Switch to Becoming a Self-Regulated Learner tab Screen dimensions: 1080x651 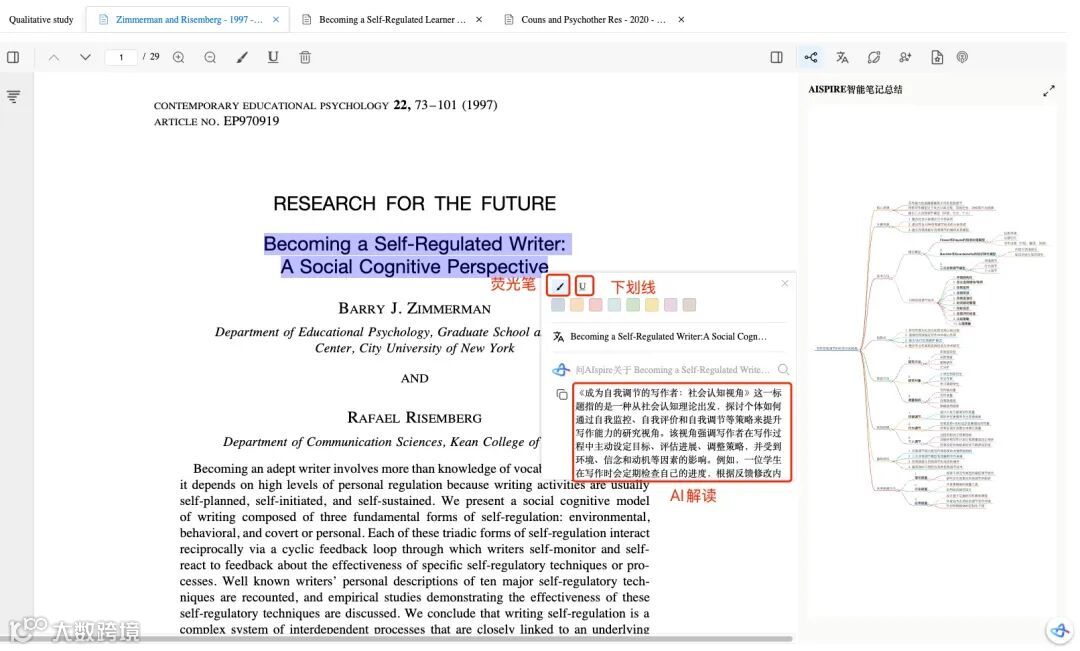pyautogui.click(x=392, y=19)
